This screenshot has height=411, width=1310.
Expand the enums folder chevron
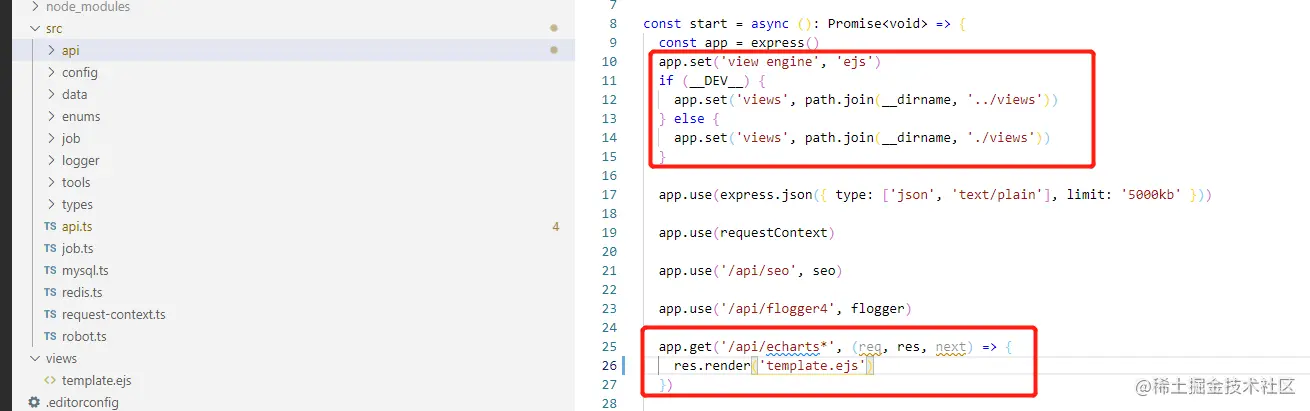(x=52, y=116)
